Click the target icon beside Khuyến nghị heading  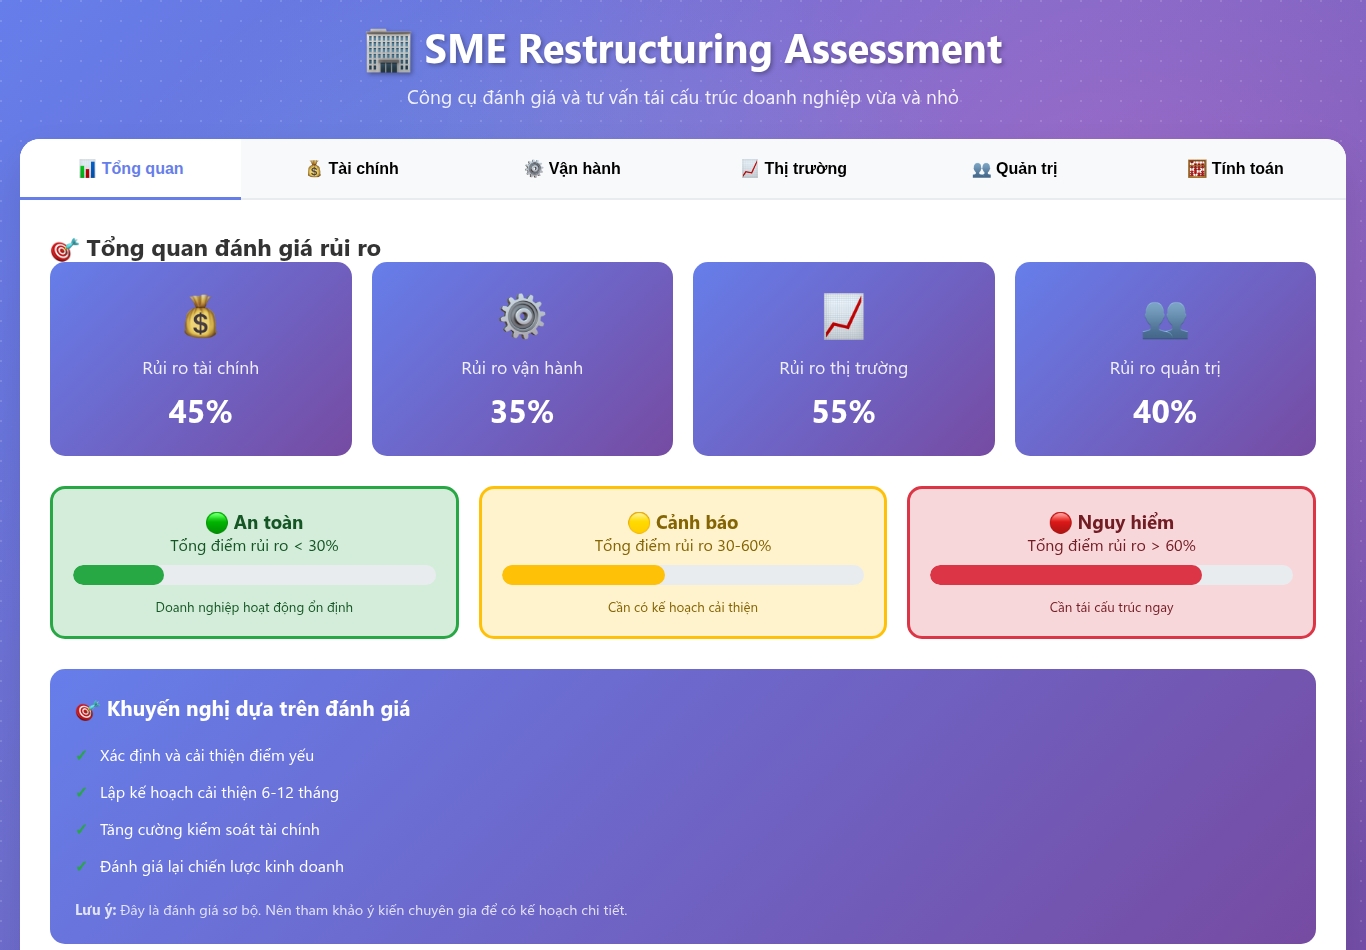pos(87,710)
